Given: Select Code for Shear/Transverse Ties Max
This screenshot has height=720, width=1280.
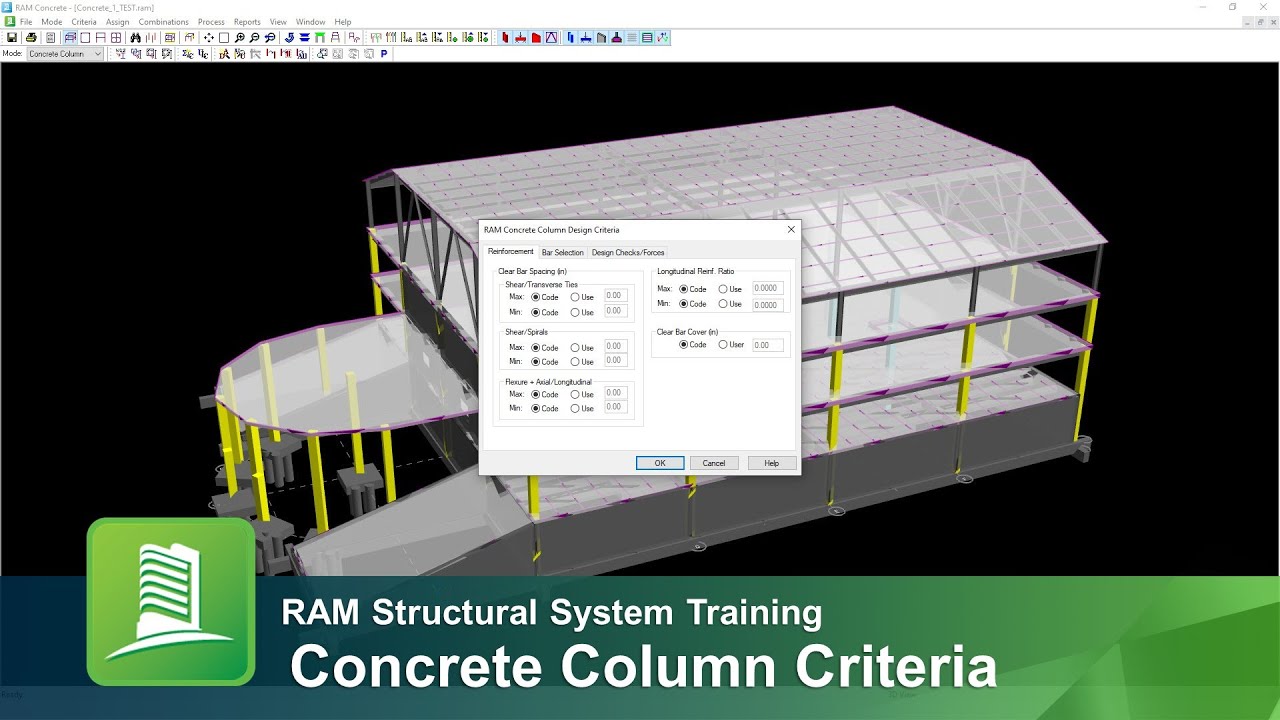Looking at the screenshot, I should click(545, 297).
